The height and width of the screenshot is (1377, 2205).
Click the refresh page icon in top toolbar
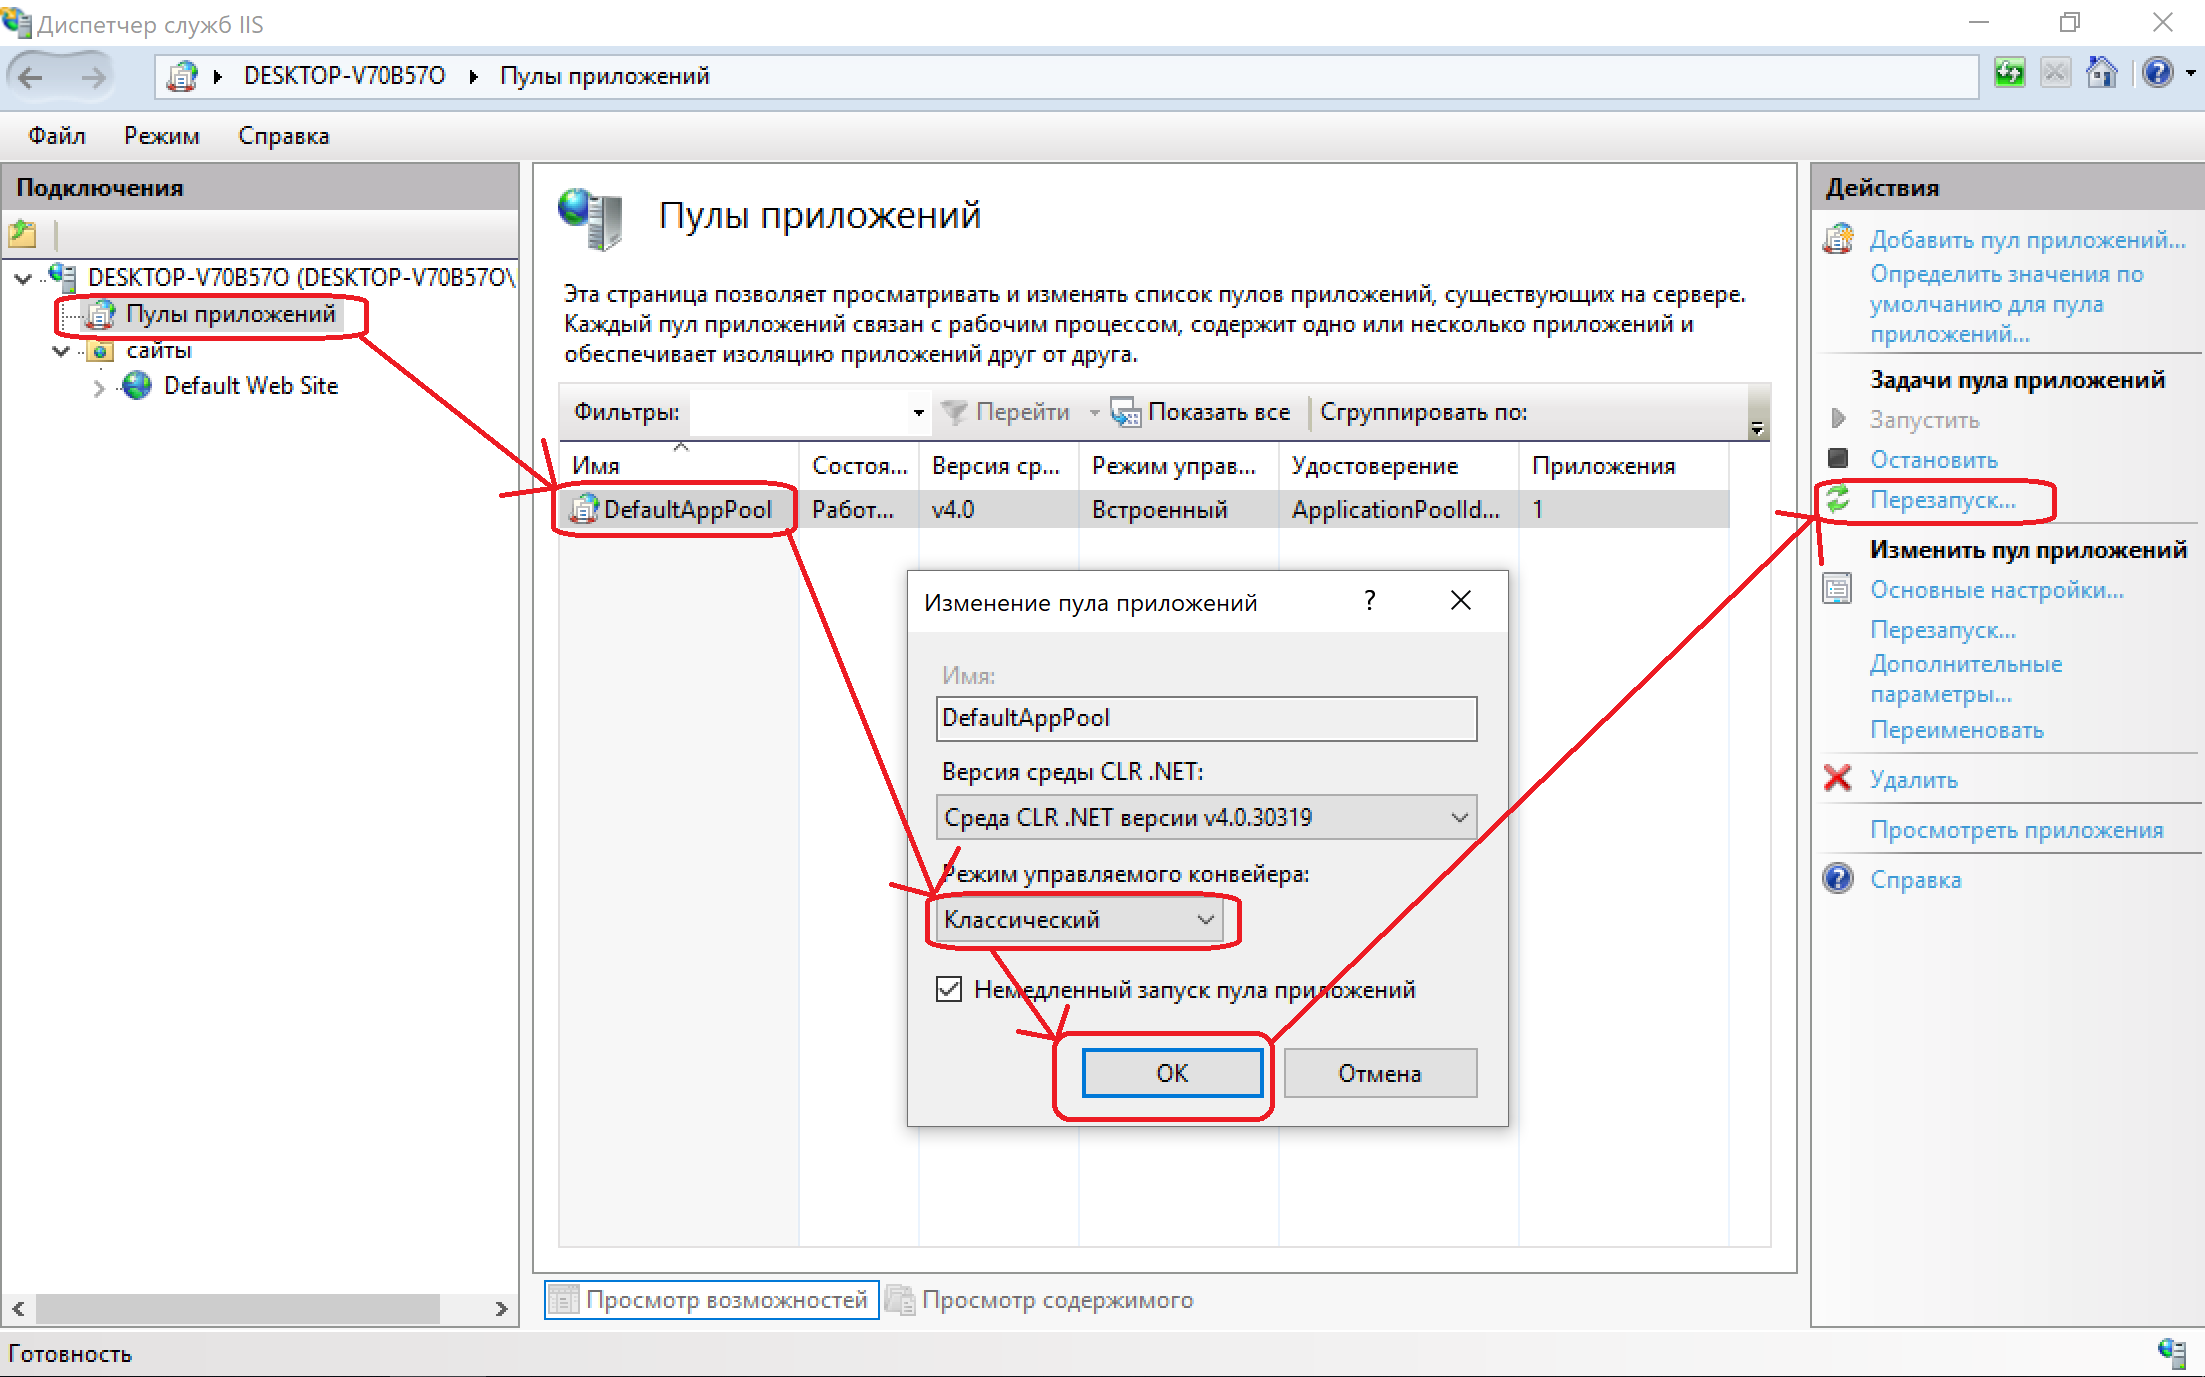tap(2009, 73)
